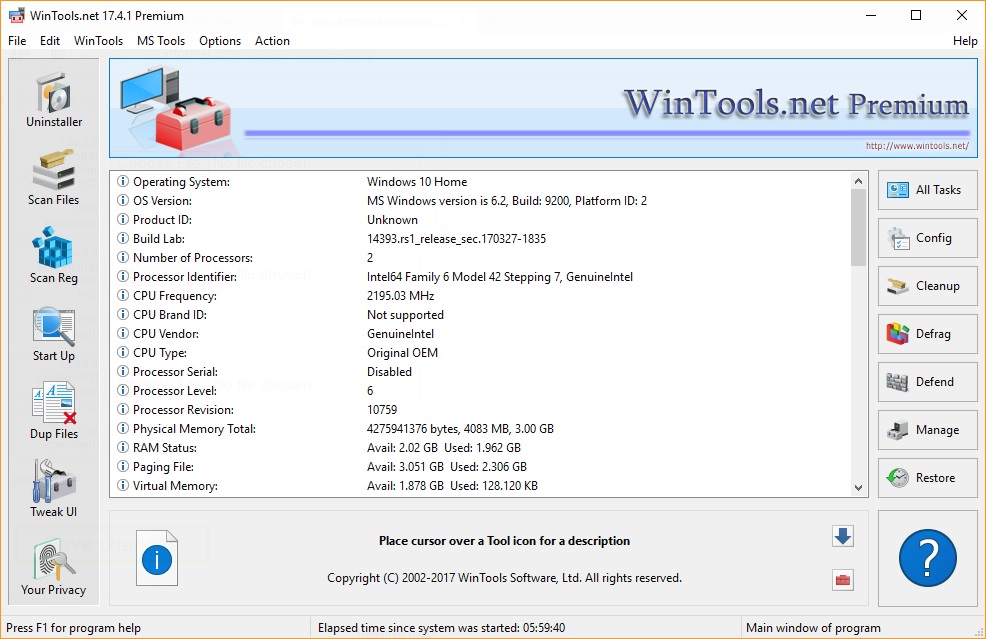Image resolution: width=986 pixels, height=639 pixels.
Task: Maximize the WinTools.net window
Action: tap(916, 16)
